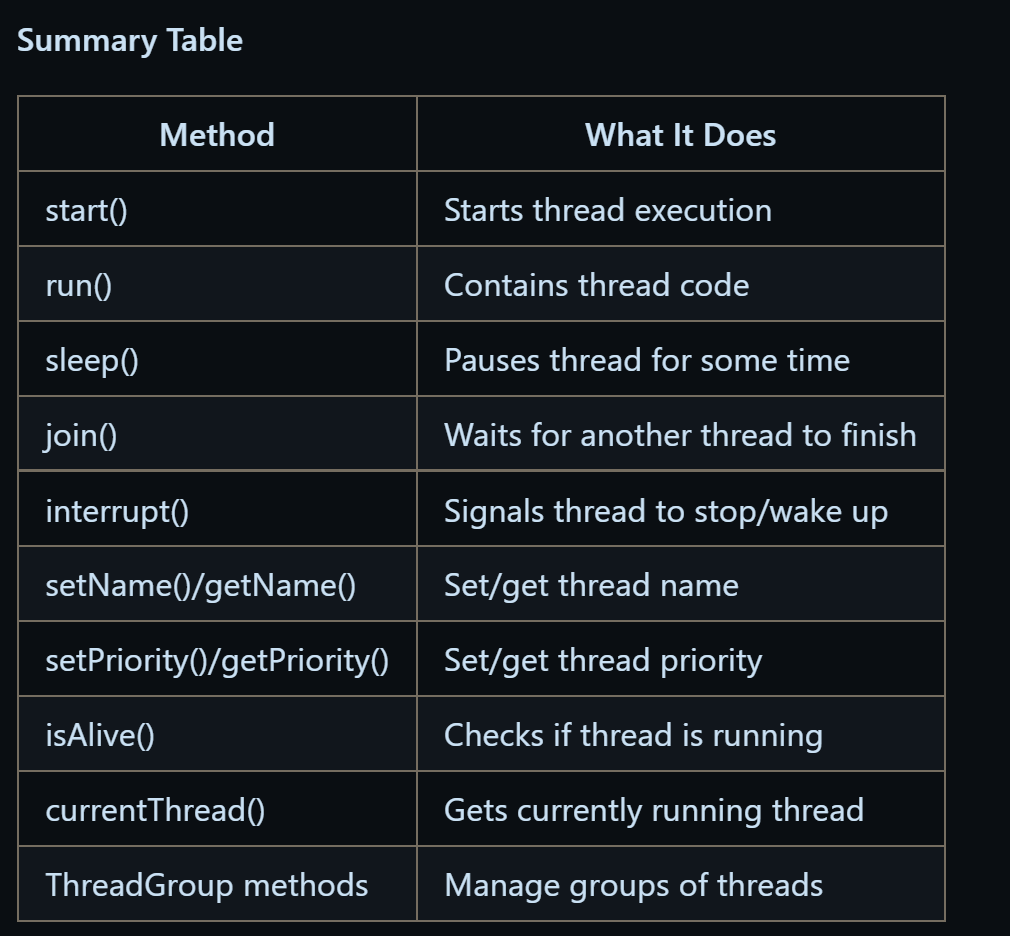Click the sleep() method cell
Image resolution: width=1010 pixels, height=936 pixels.
click(x=217, y=359)
